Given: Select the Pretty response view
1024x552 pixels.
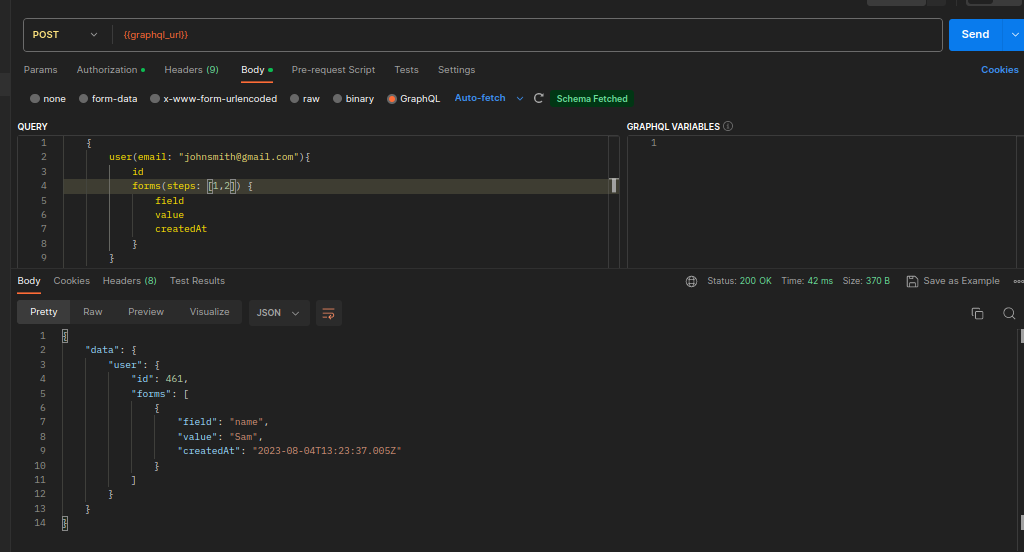Looking at the screenshot, I should [44, 312].
